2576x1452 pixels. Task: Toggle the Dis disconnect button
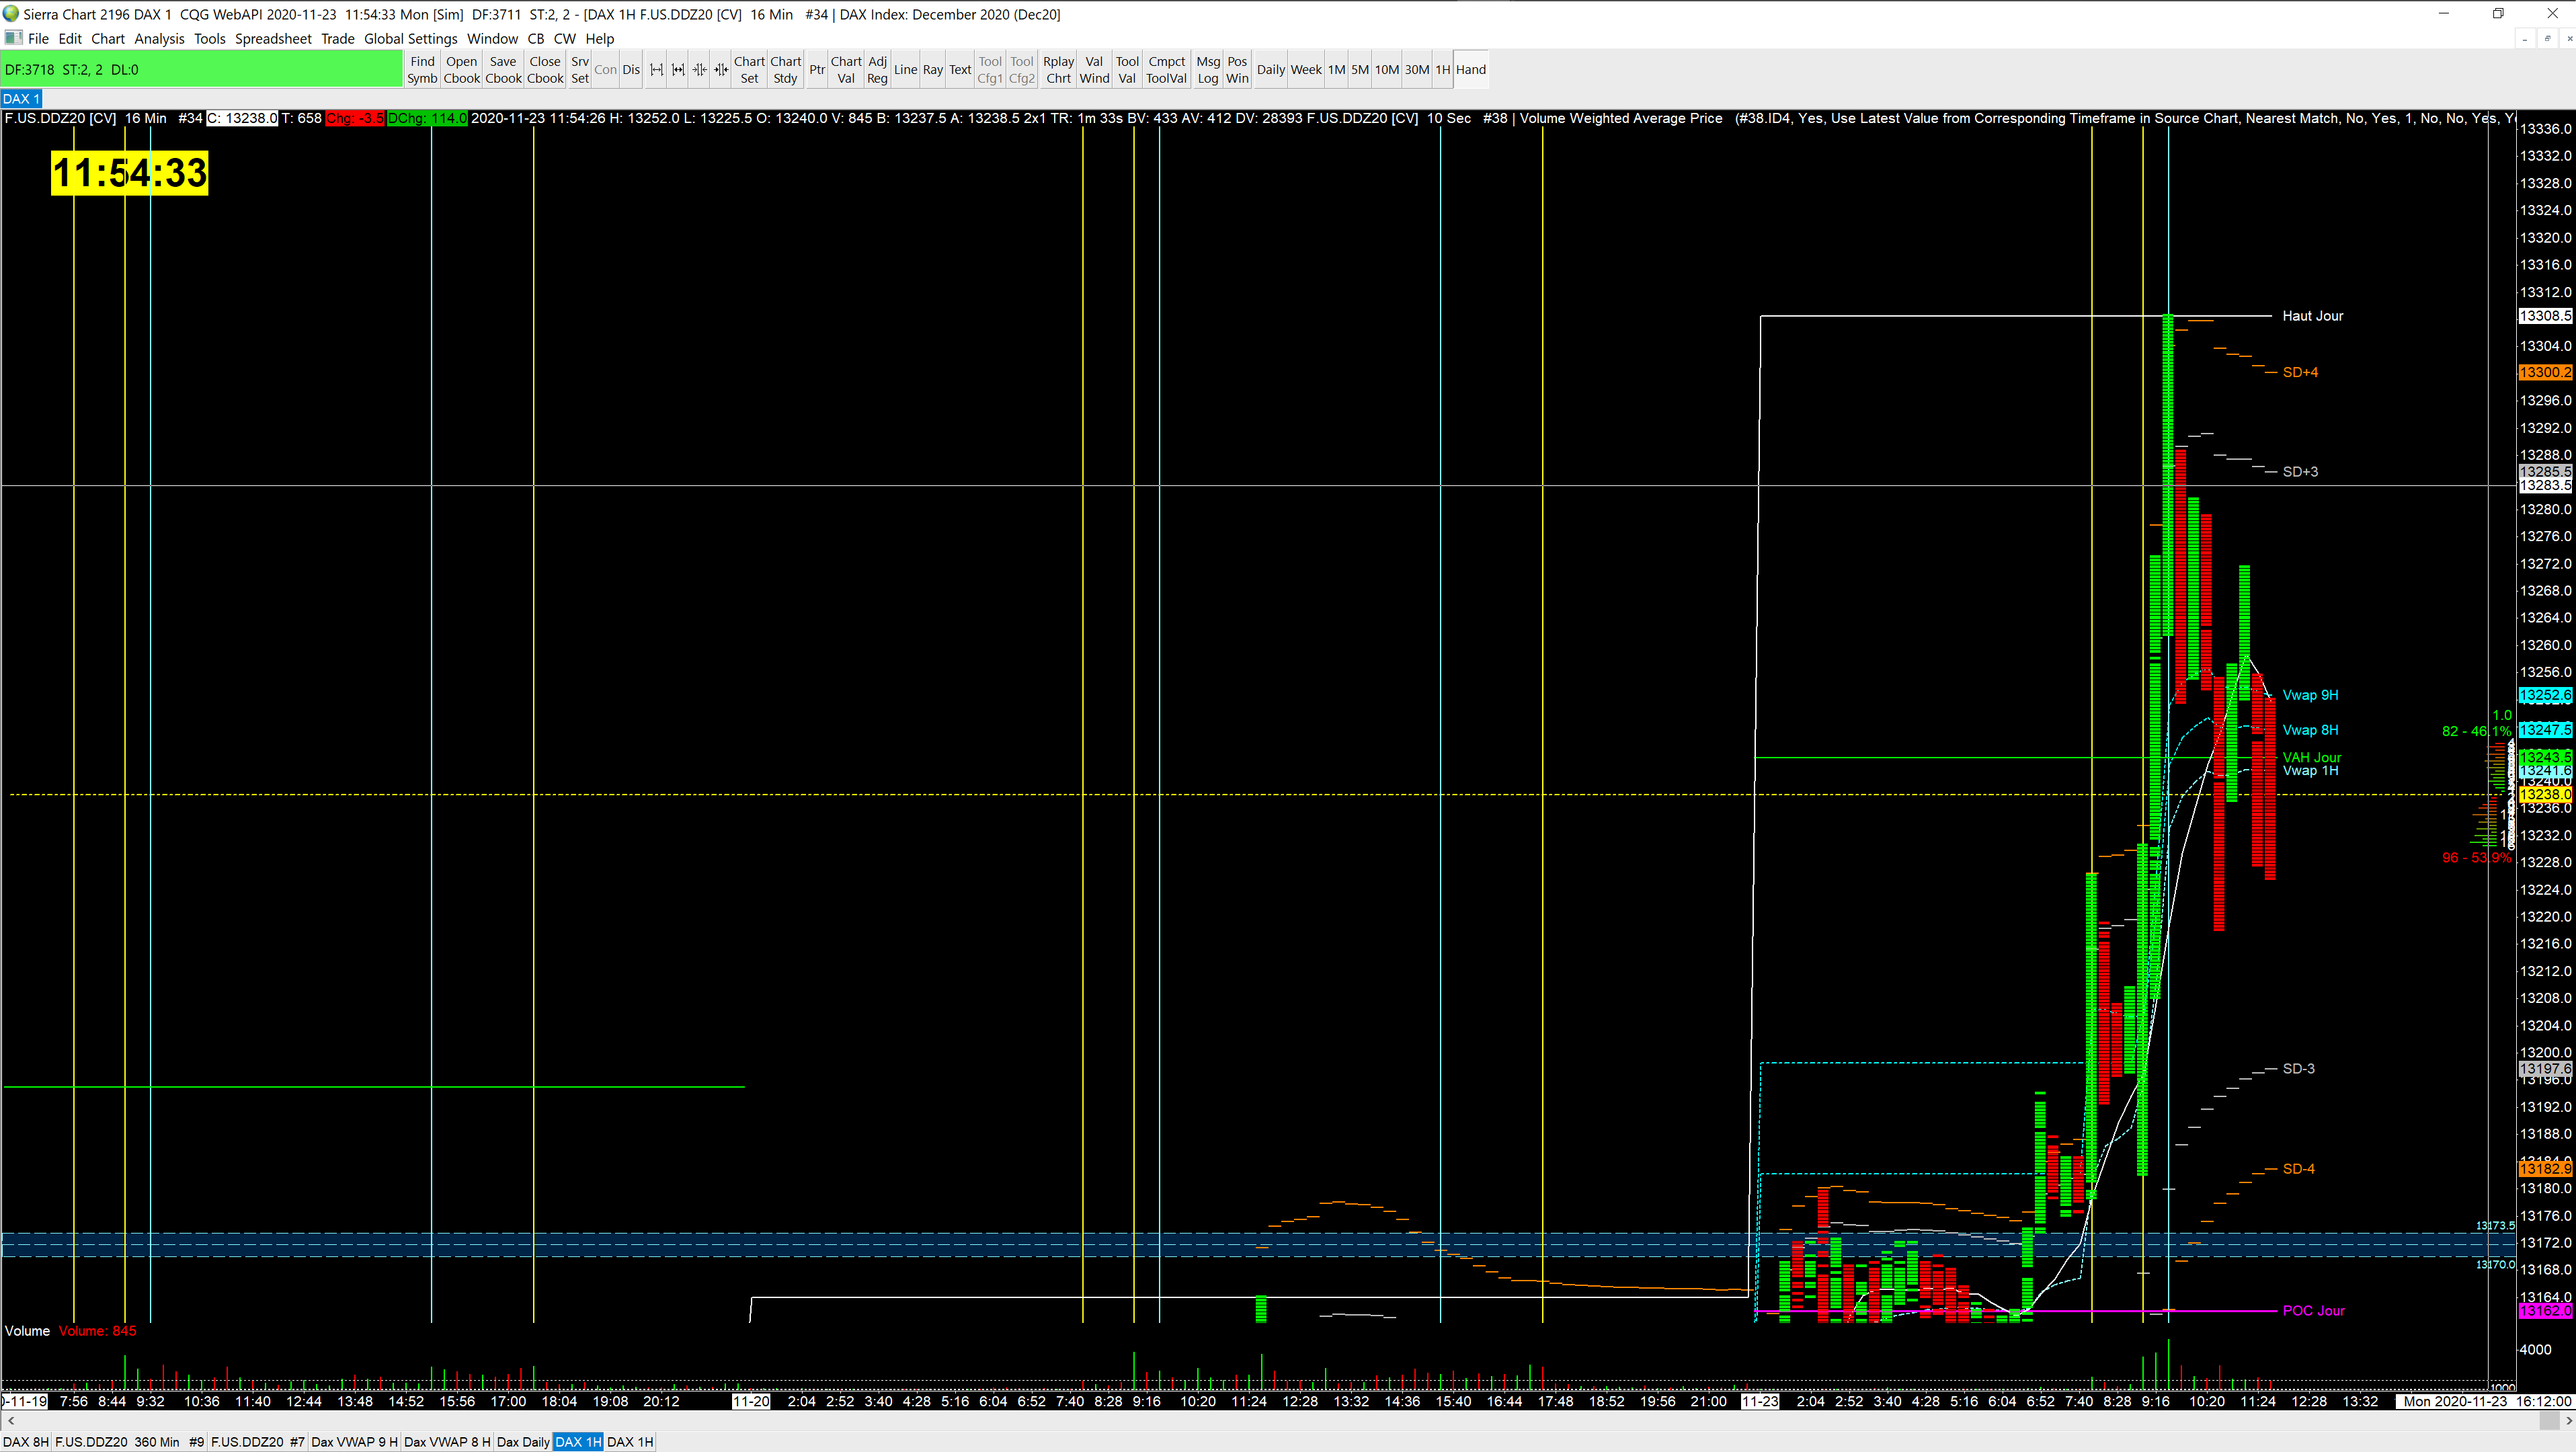pyautogui.click(x=630, y=70)
